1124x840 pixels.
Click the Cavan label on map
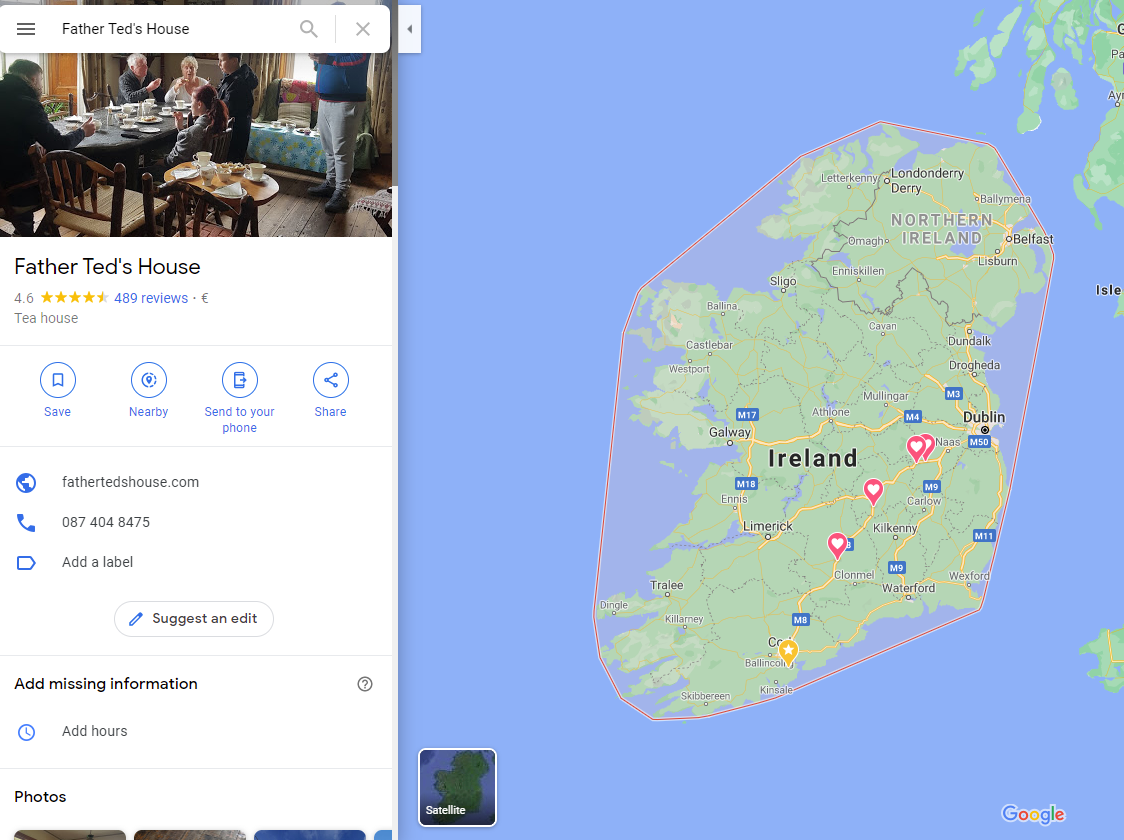882,326
